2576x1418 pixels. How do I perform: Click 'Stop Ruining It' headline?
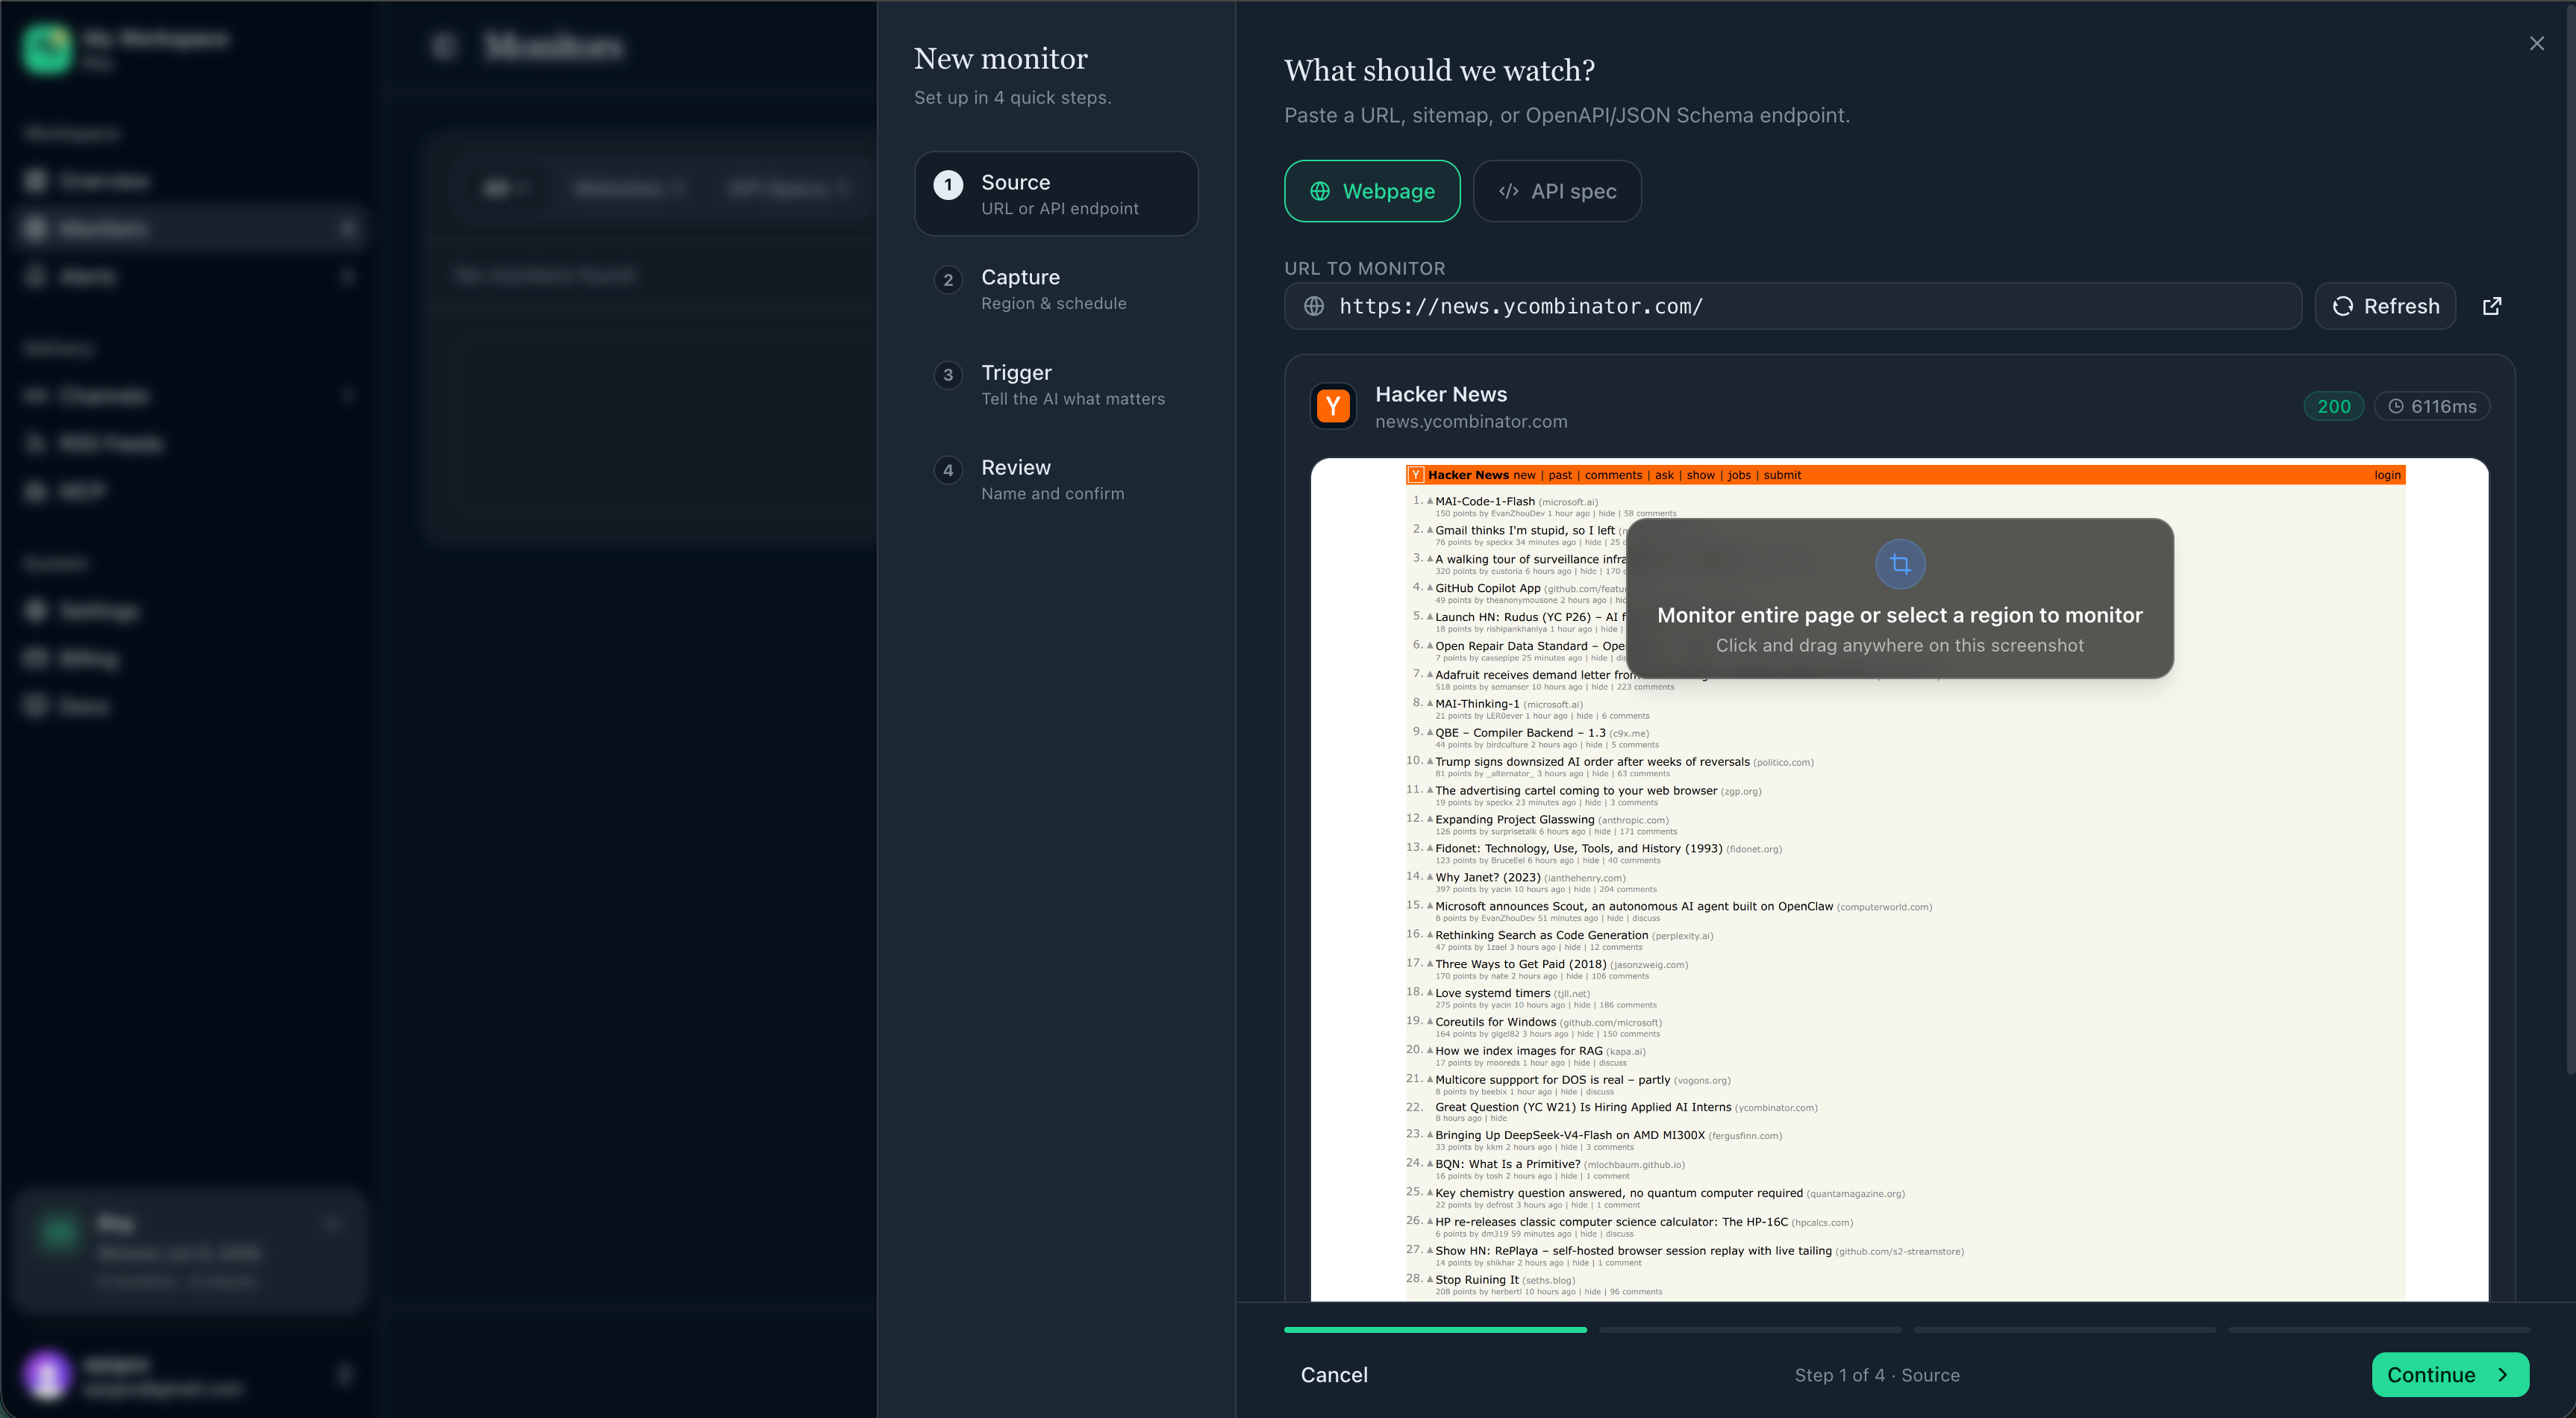[x=1477, y=1280]
